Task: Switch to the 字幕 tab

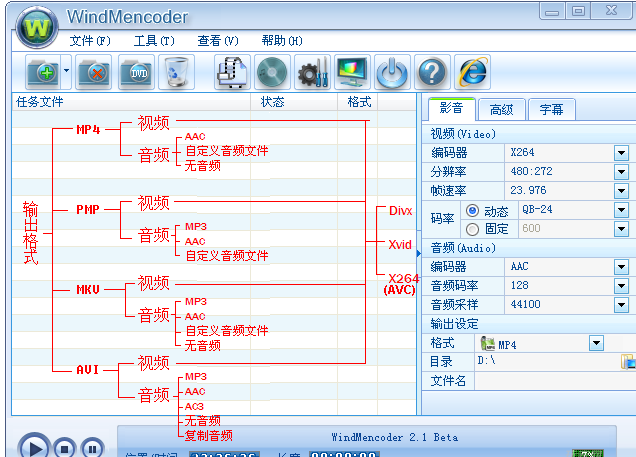Action: [x=552, y=109]
